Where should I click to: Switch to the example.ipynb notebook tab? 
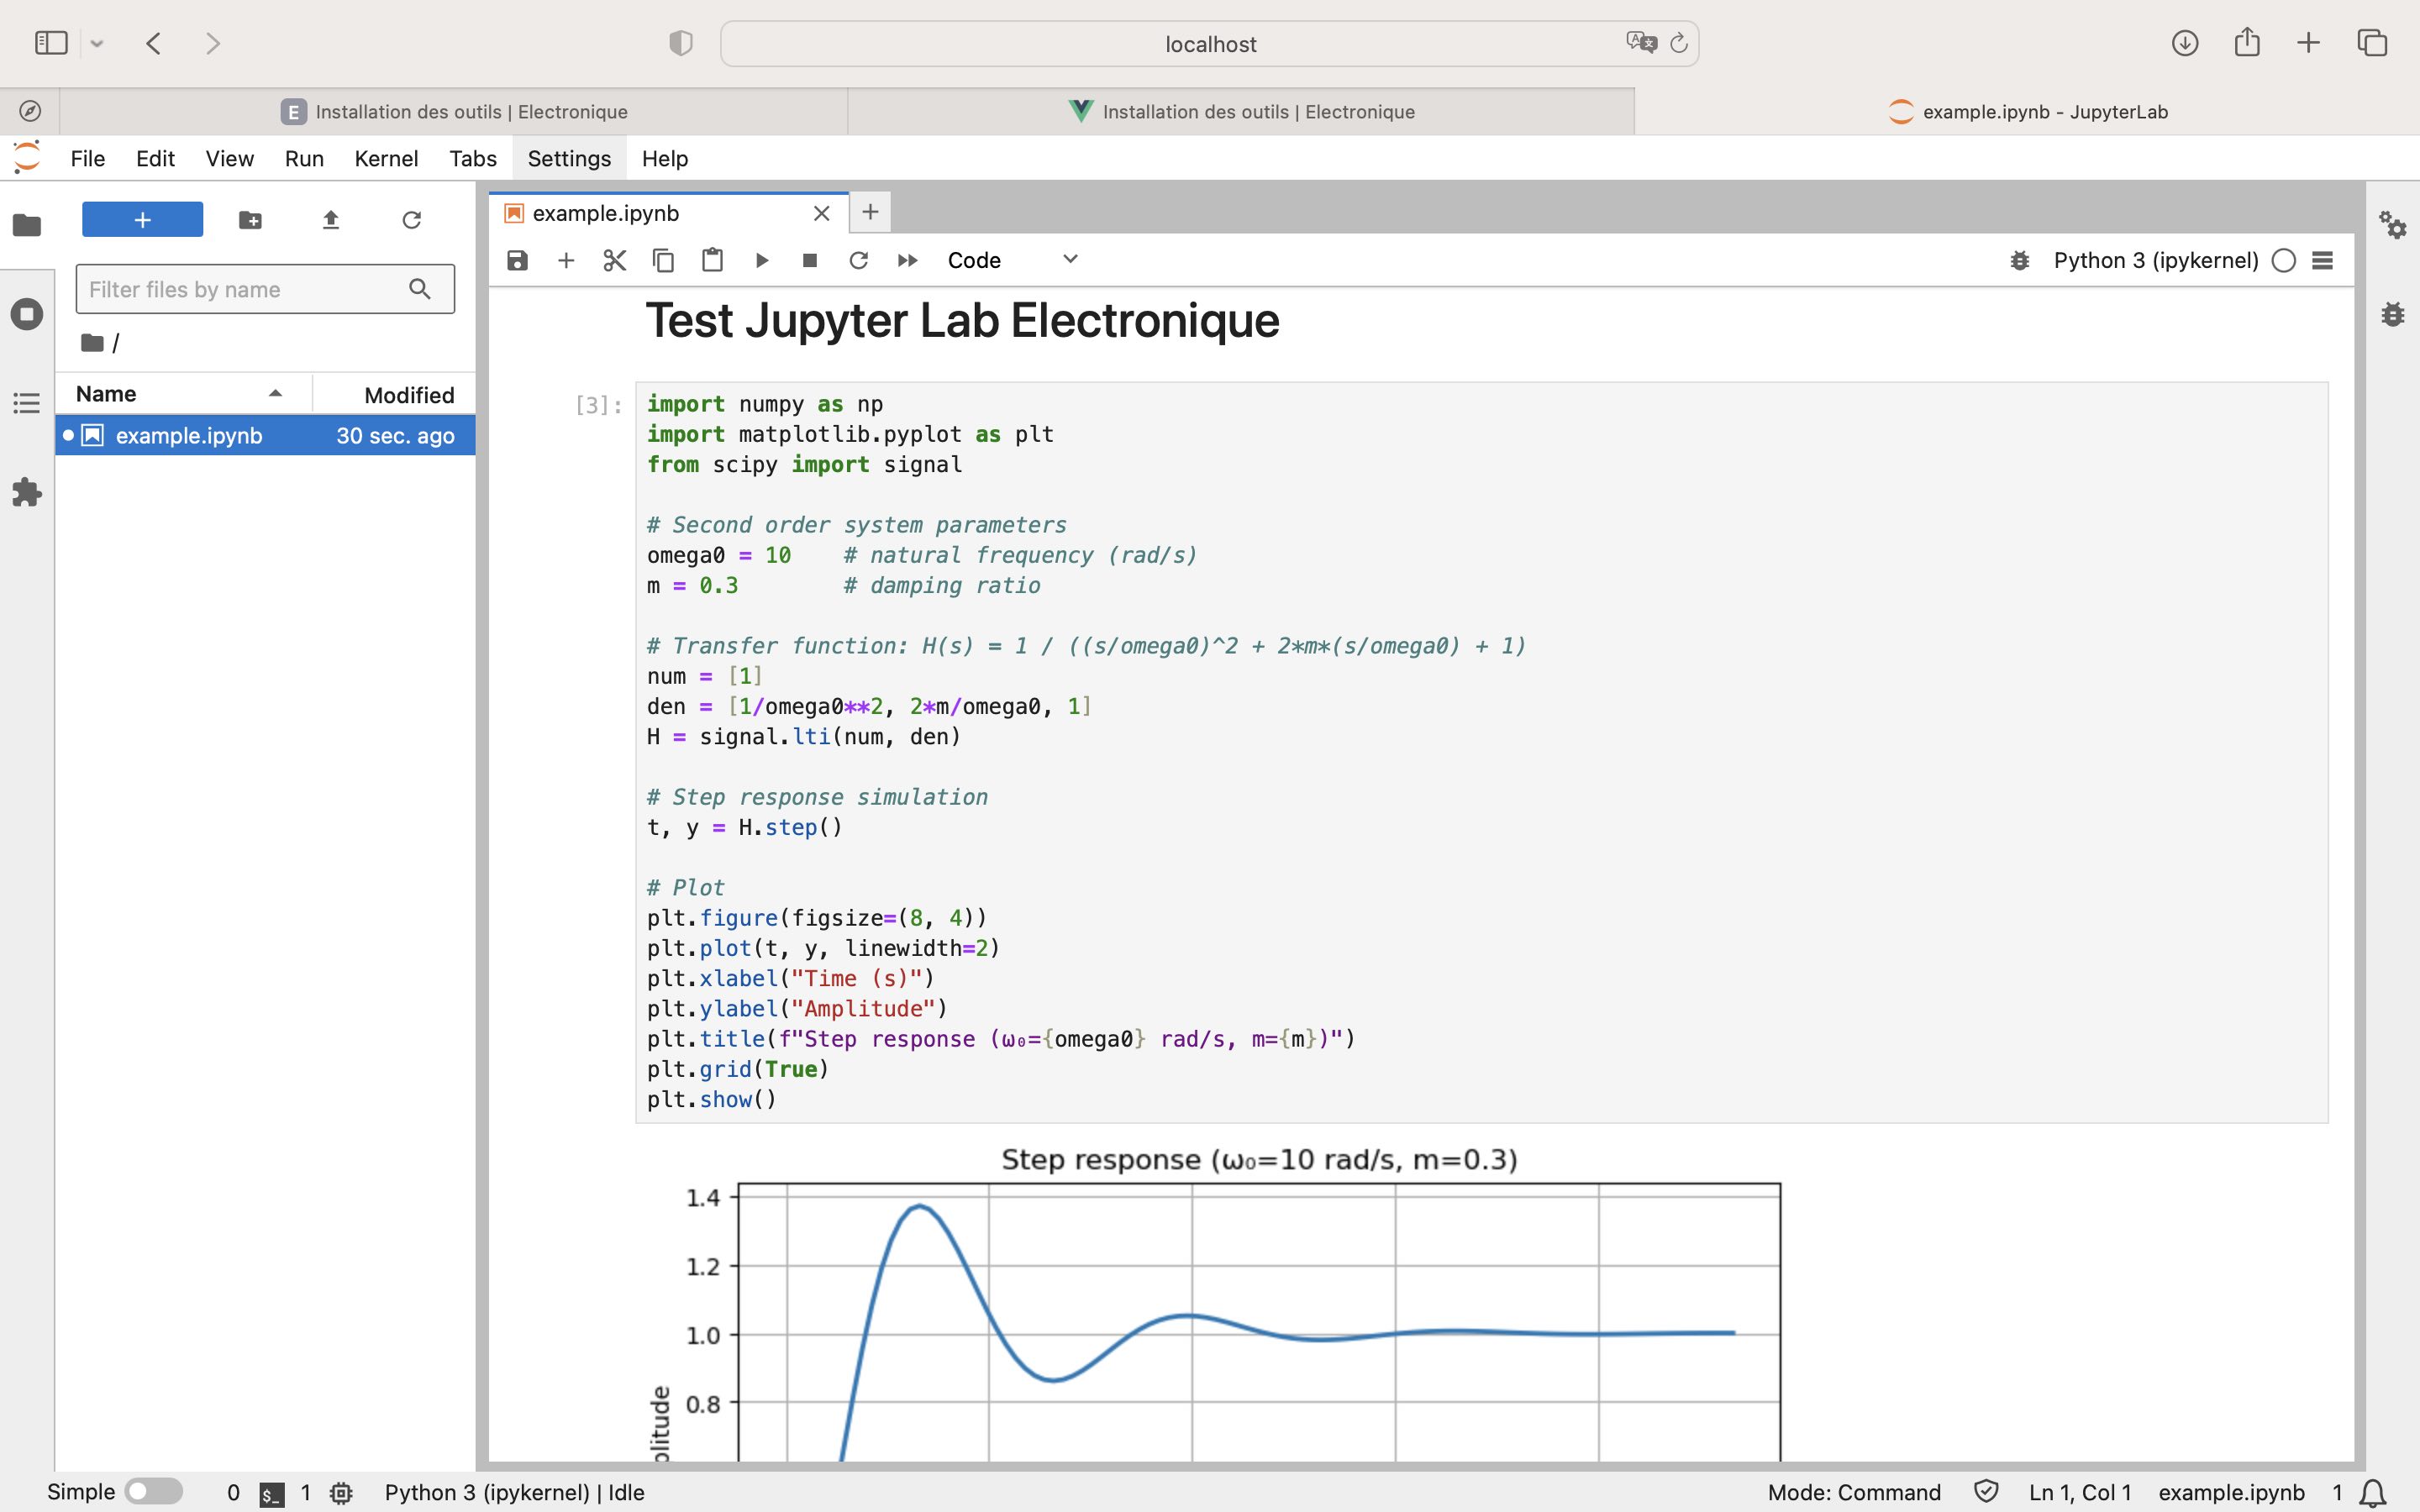coord(605,213)
